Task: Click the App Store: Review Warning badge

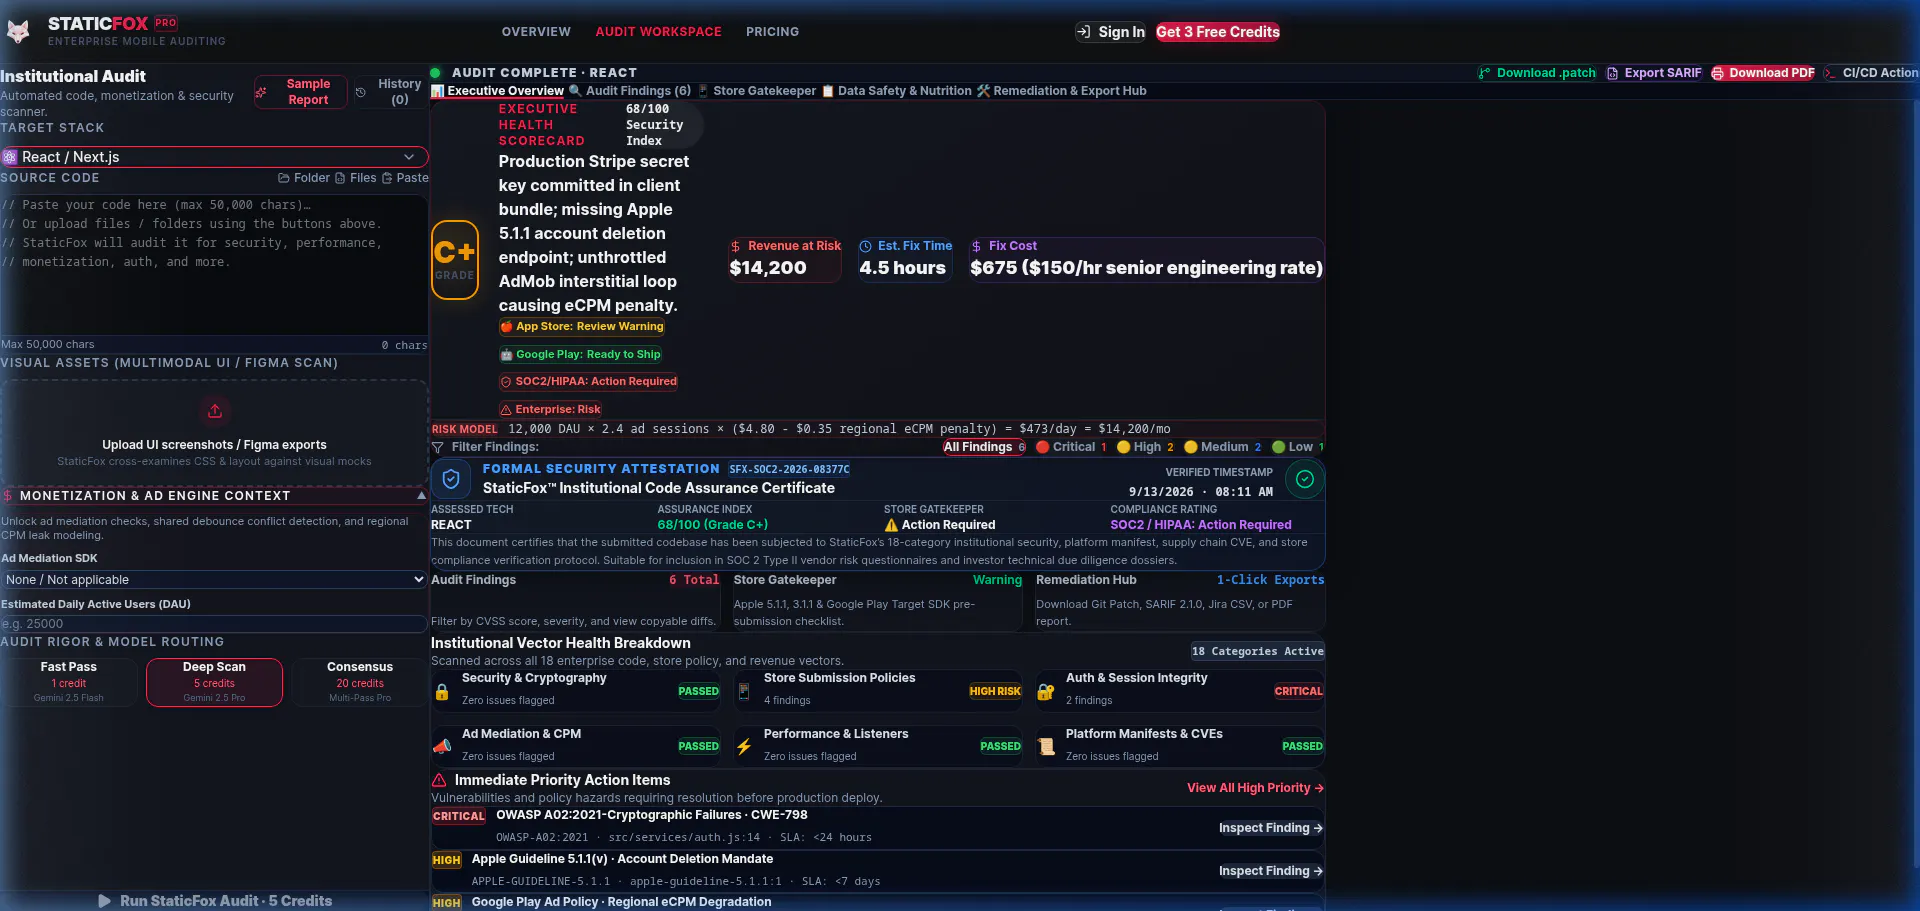Action: coord(582,327)
